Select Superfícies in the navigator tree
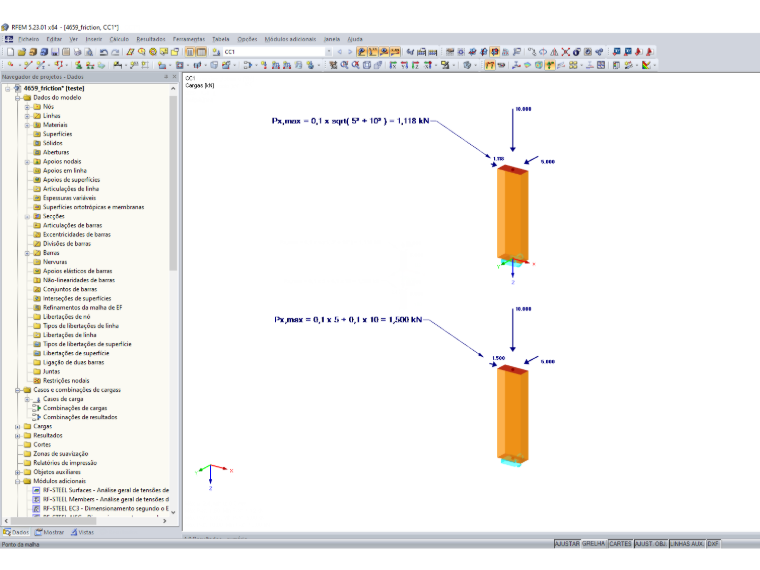The height and width of the screenshot is (570, 760). click(x=57, y=134)
